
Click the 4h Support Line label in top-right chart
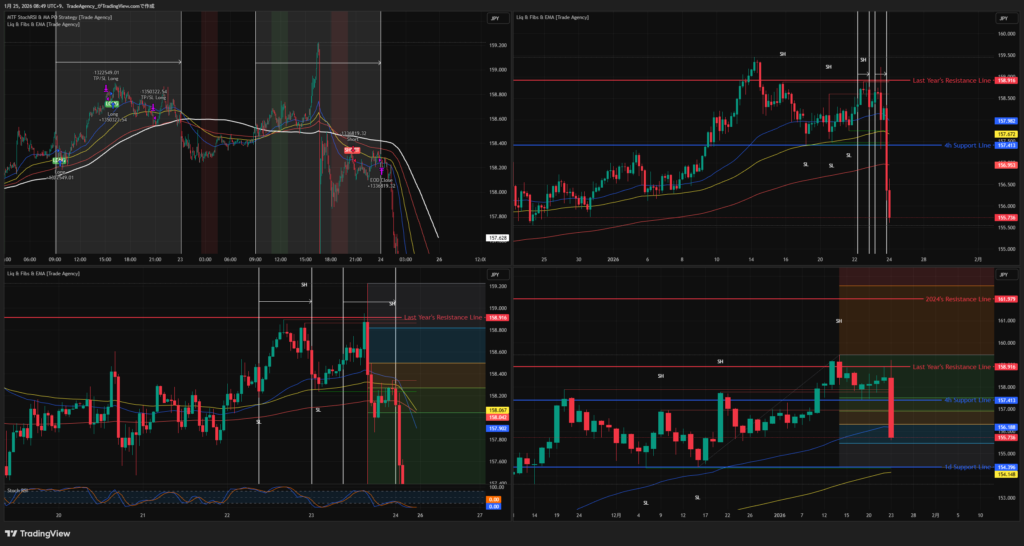[x=966, y=145]
